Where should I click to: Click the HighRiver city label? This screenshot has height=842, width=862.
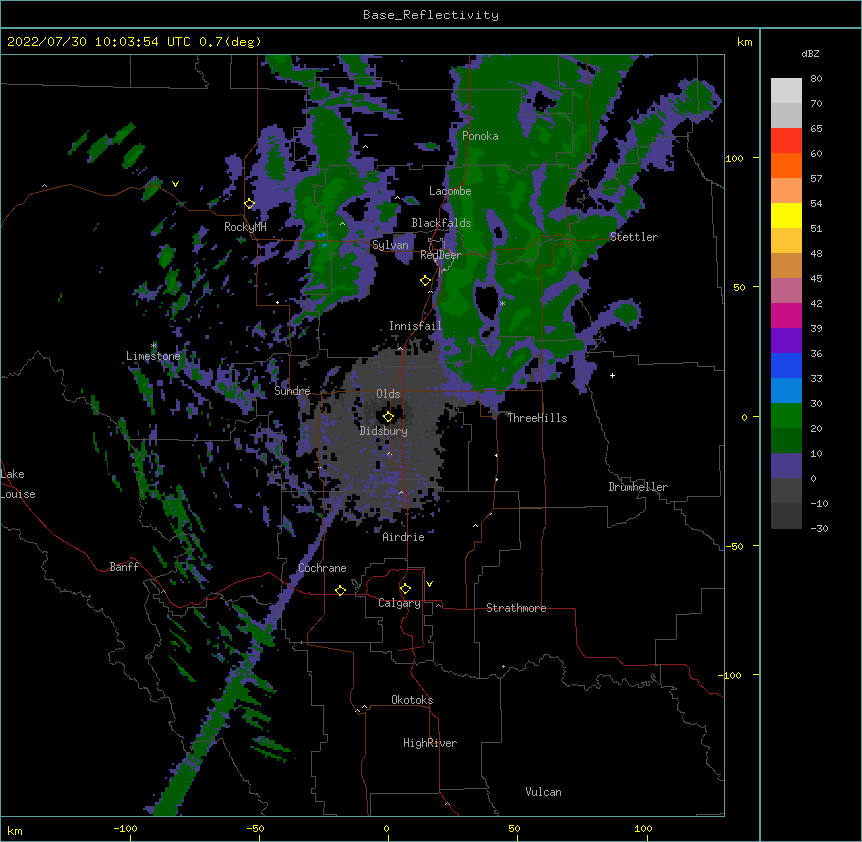click(x=429, y=743)
